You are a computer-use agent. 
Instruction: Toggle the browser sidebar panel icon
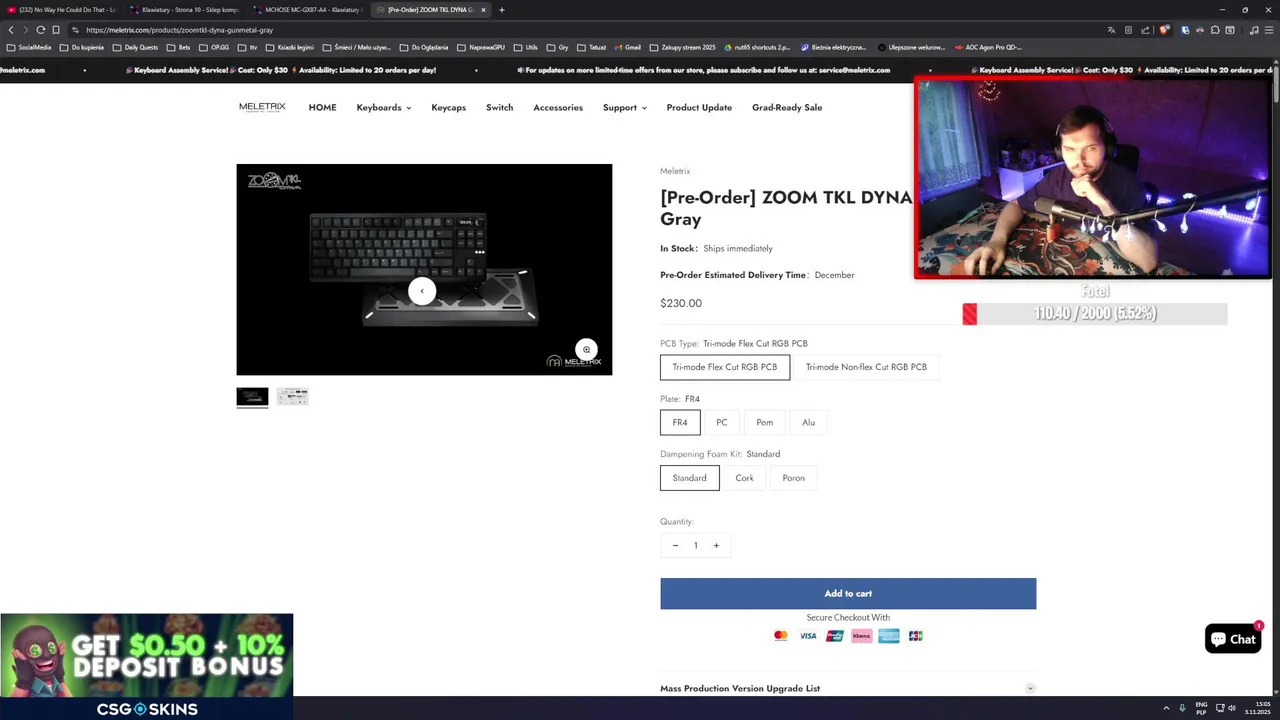click(1230, 30)
